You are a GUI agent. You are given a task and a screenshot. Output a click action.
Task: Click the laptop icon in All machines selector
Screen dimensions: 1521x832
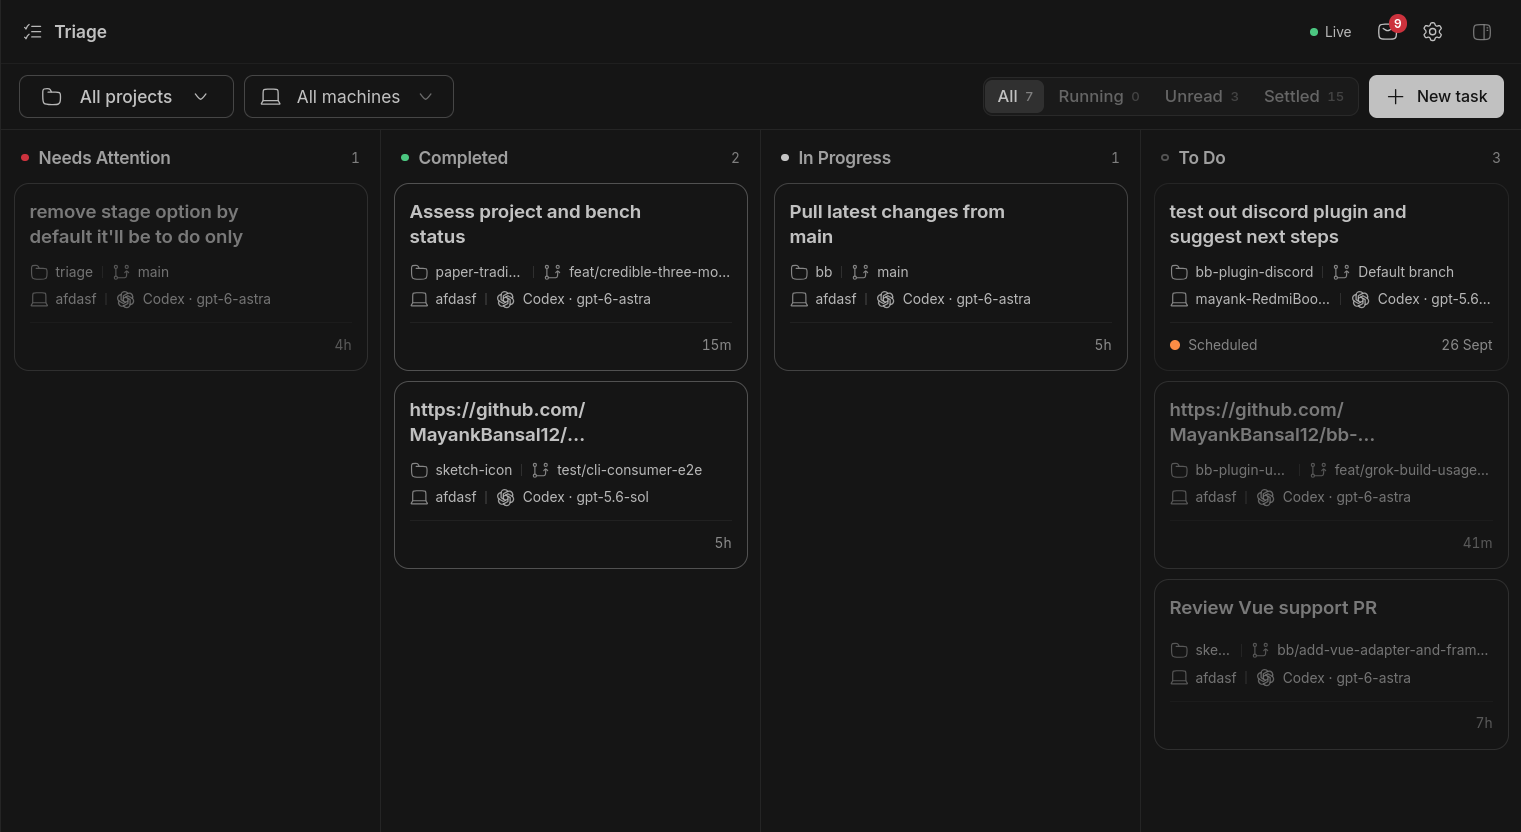[270, 97]
